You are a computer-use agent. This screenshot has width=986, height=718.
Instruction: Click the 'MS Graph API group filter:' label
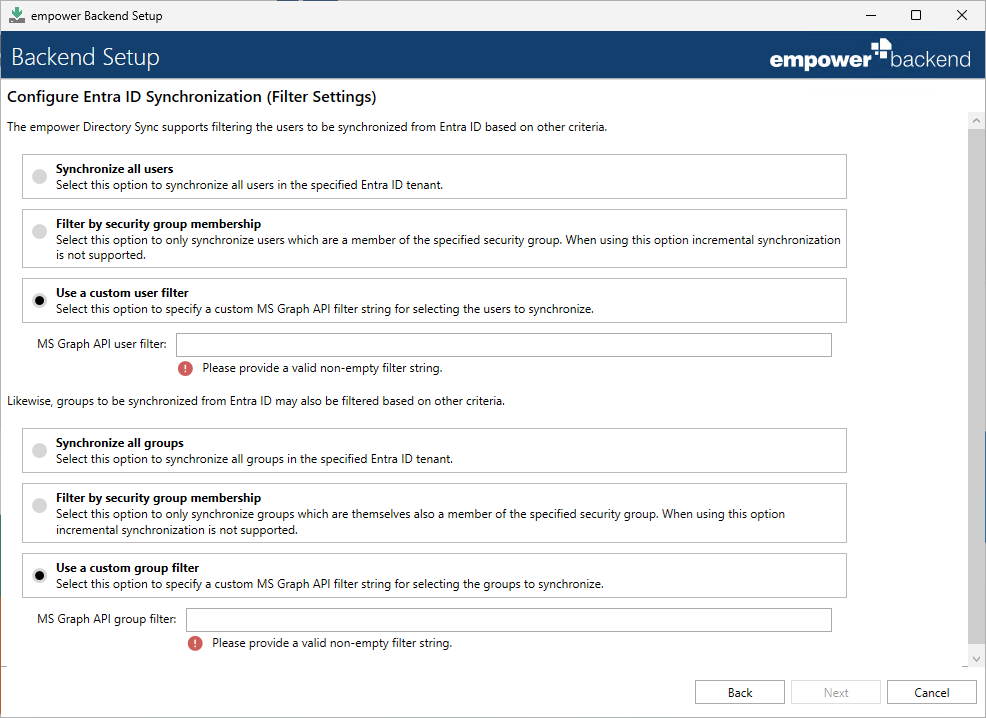point(107,619)
